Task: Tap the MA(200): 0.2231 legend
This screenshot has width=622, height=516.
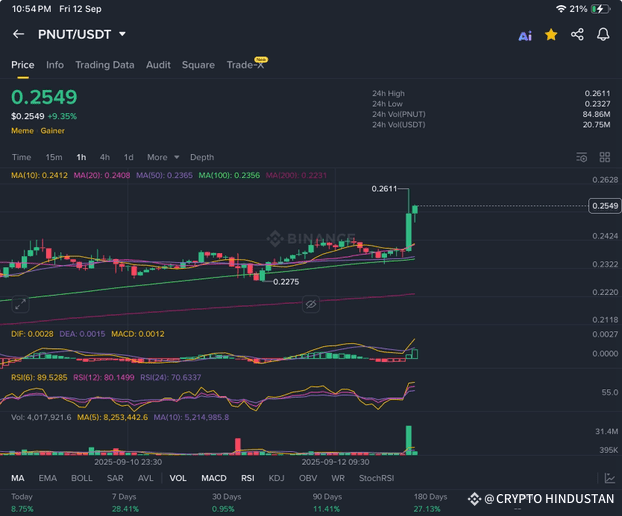Action: (296, 175)
